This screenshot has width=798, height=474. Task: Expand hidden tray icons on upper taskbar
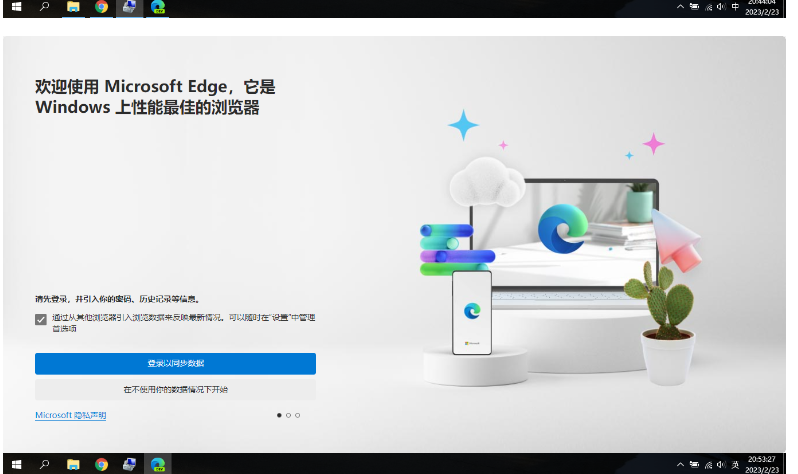[x=680, y=7]
